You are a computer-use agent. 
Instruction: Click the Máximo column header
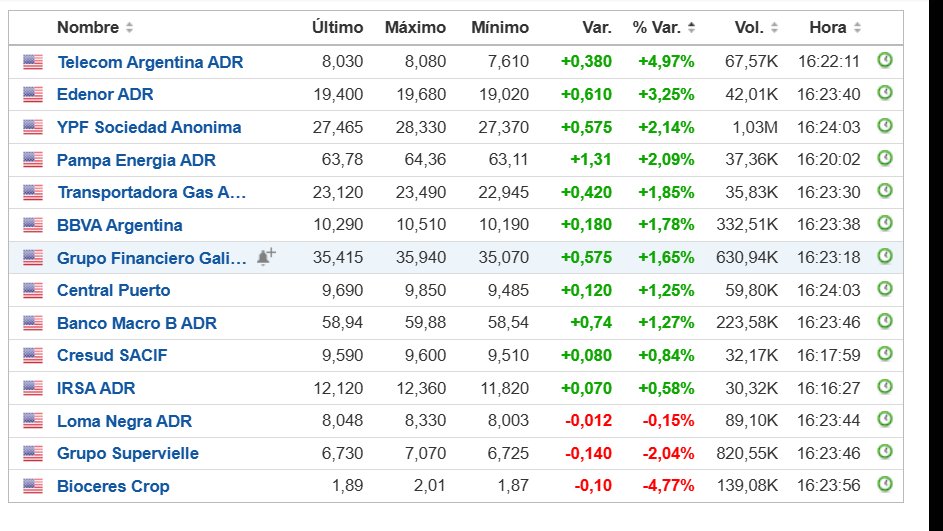point(416,28)
